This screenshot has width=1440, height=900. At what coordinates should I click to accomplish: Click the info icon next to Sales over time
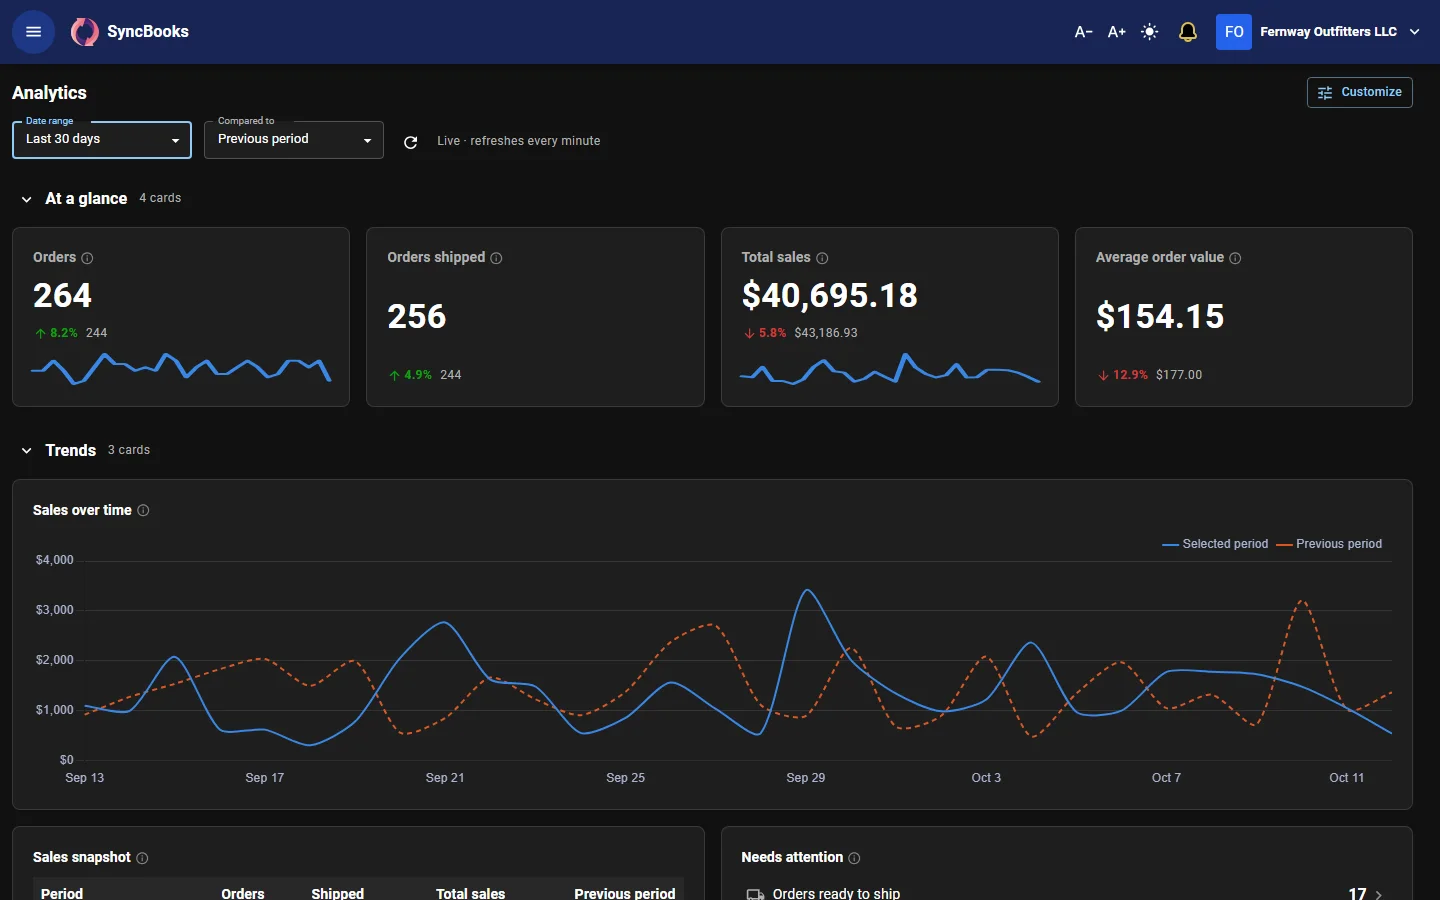tap(143, 510)
